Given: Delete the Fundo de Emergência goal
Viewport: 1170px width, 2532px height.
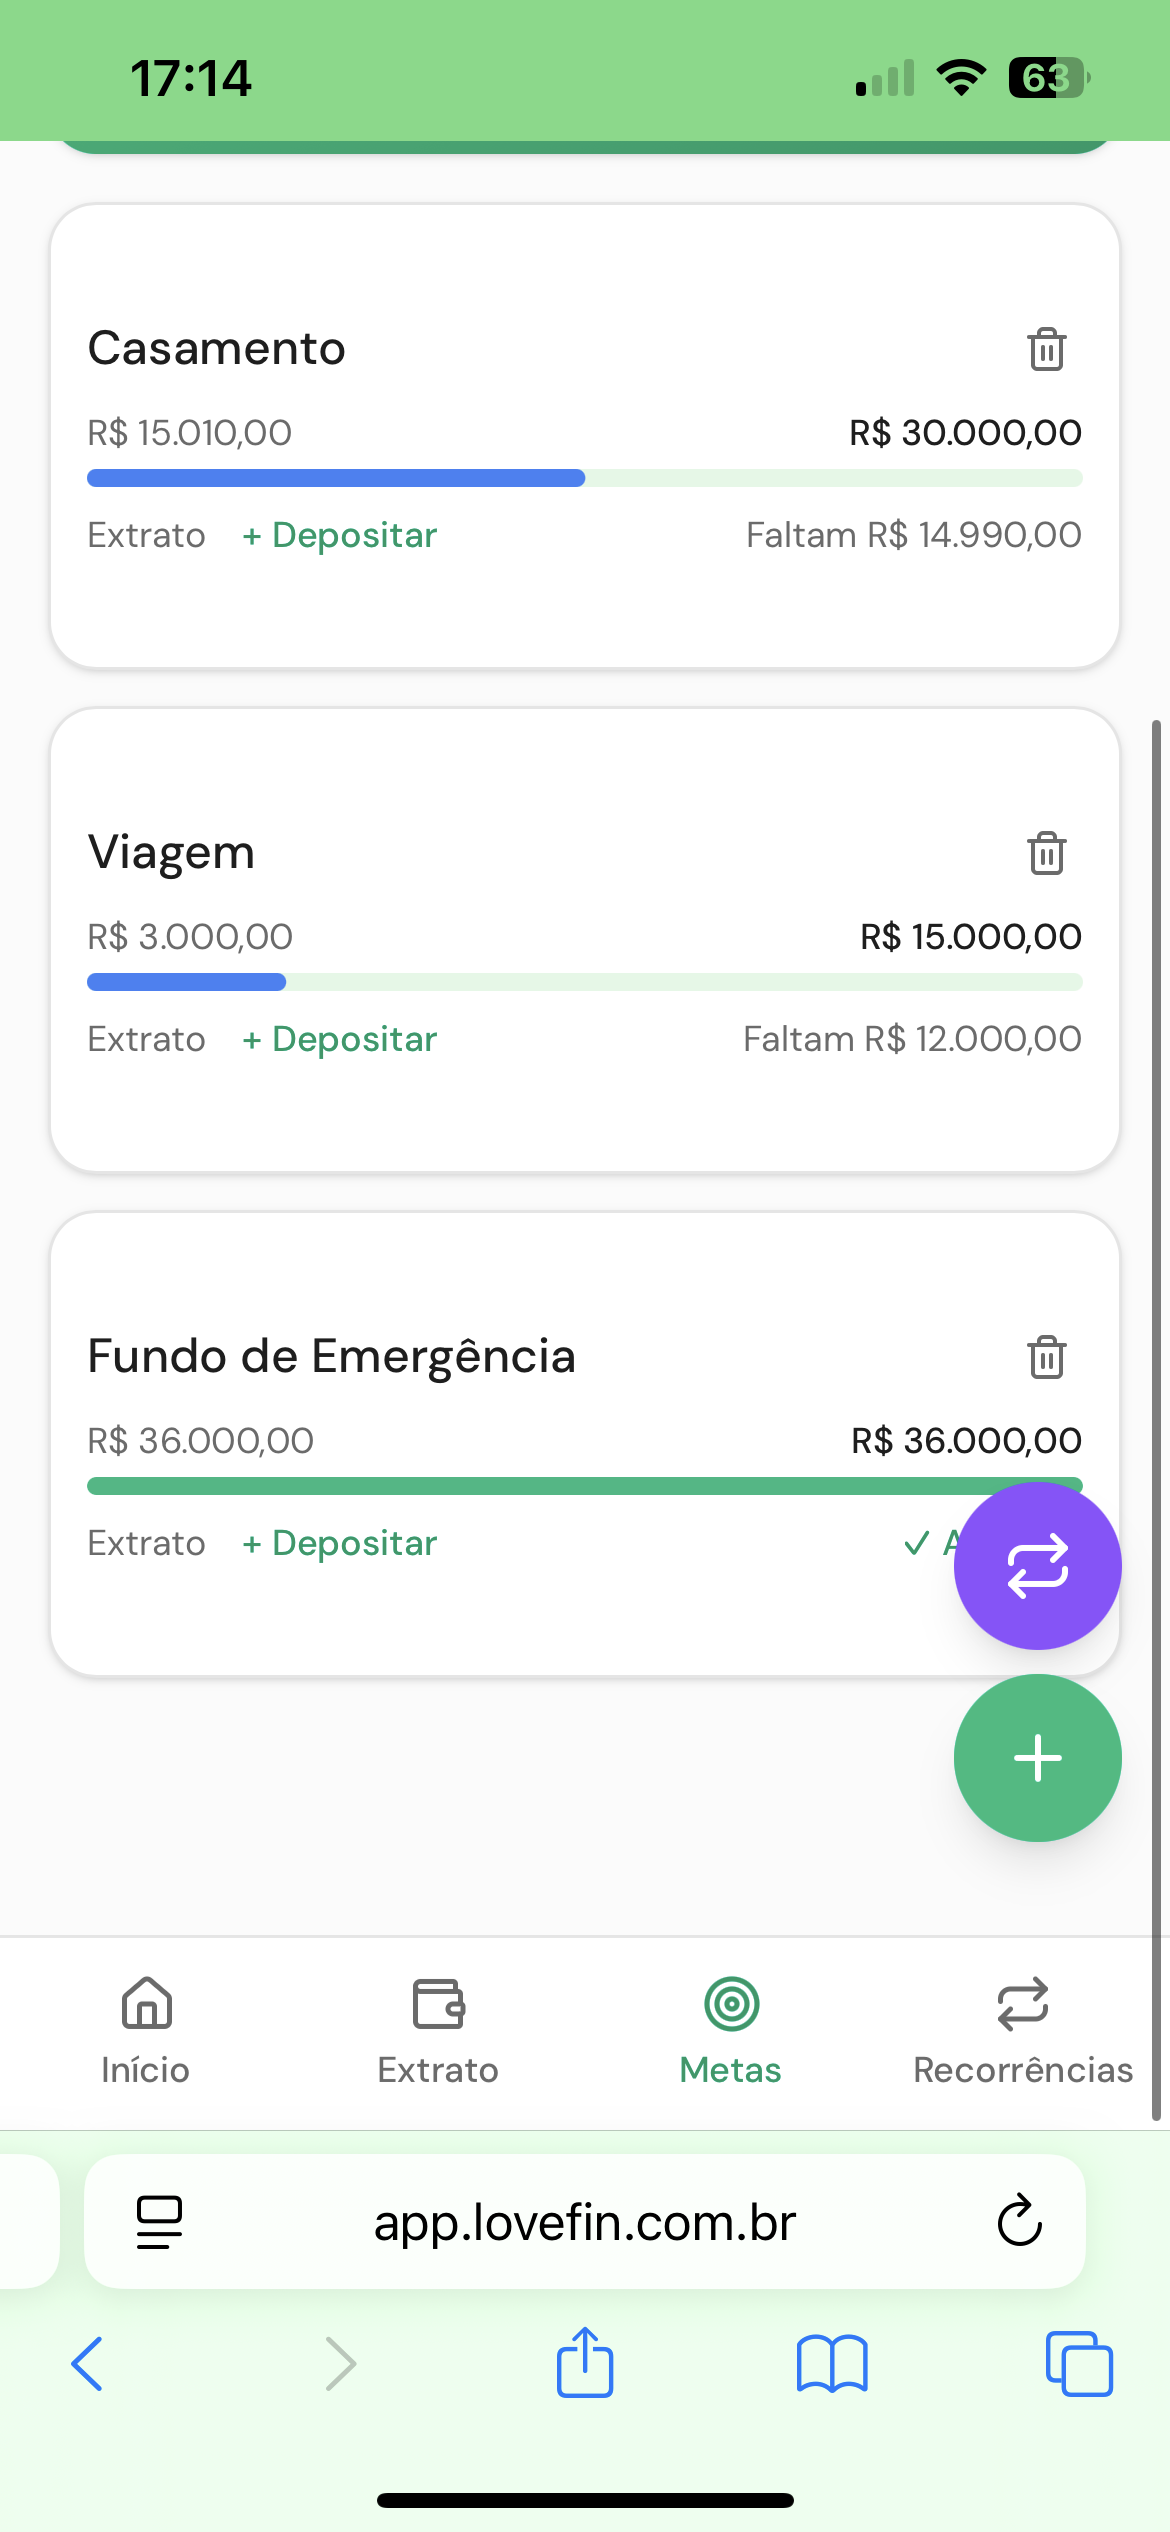Looking at the screenshot, I should (1046, 1357).
